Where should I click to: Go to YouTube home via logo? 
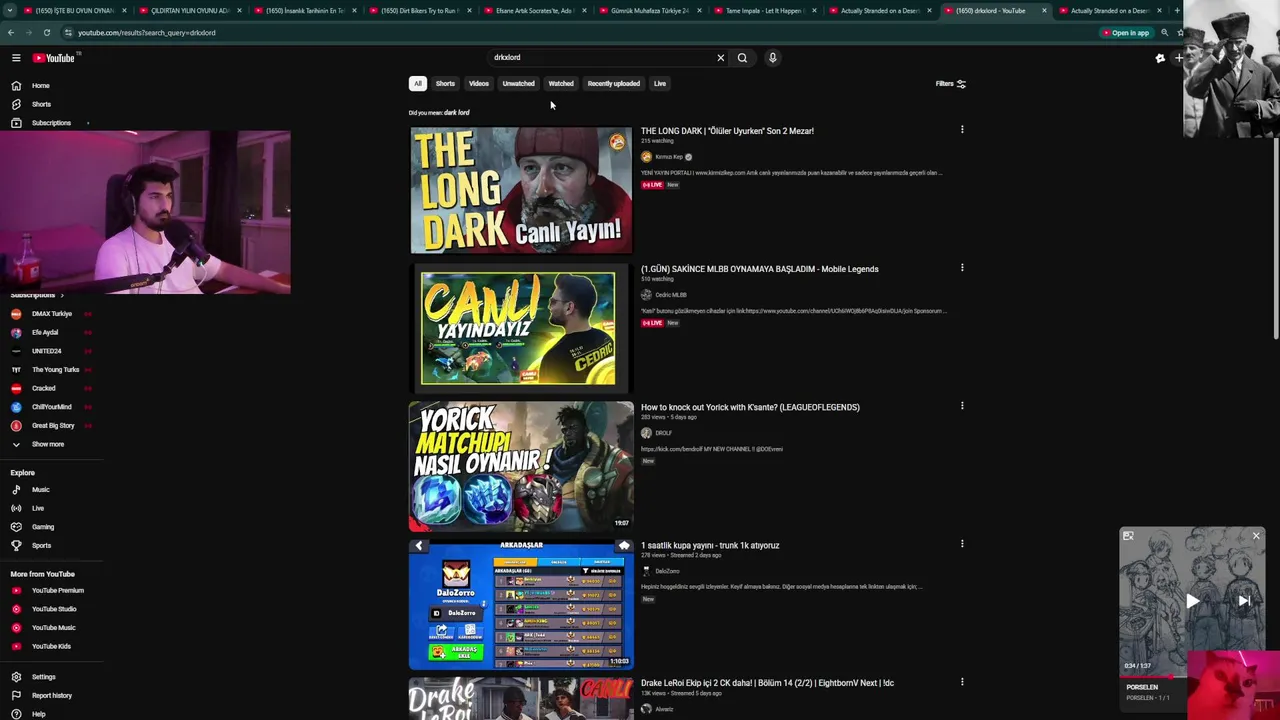pyautogui.click(x=53, y=58)
